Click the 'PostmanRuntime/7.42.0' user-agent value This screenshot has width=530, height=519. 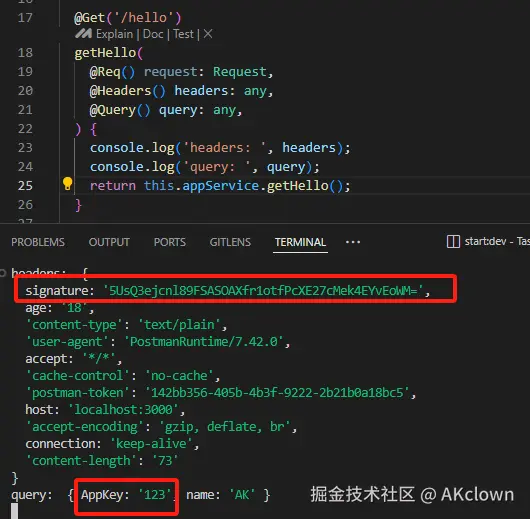click(x=204, y=342)
